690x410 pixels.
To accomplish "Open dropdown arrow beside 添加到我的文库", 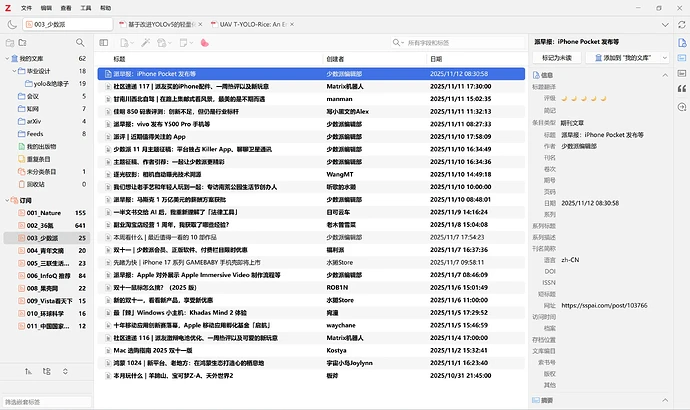I will (664, 58).
